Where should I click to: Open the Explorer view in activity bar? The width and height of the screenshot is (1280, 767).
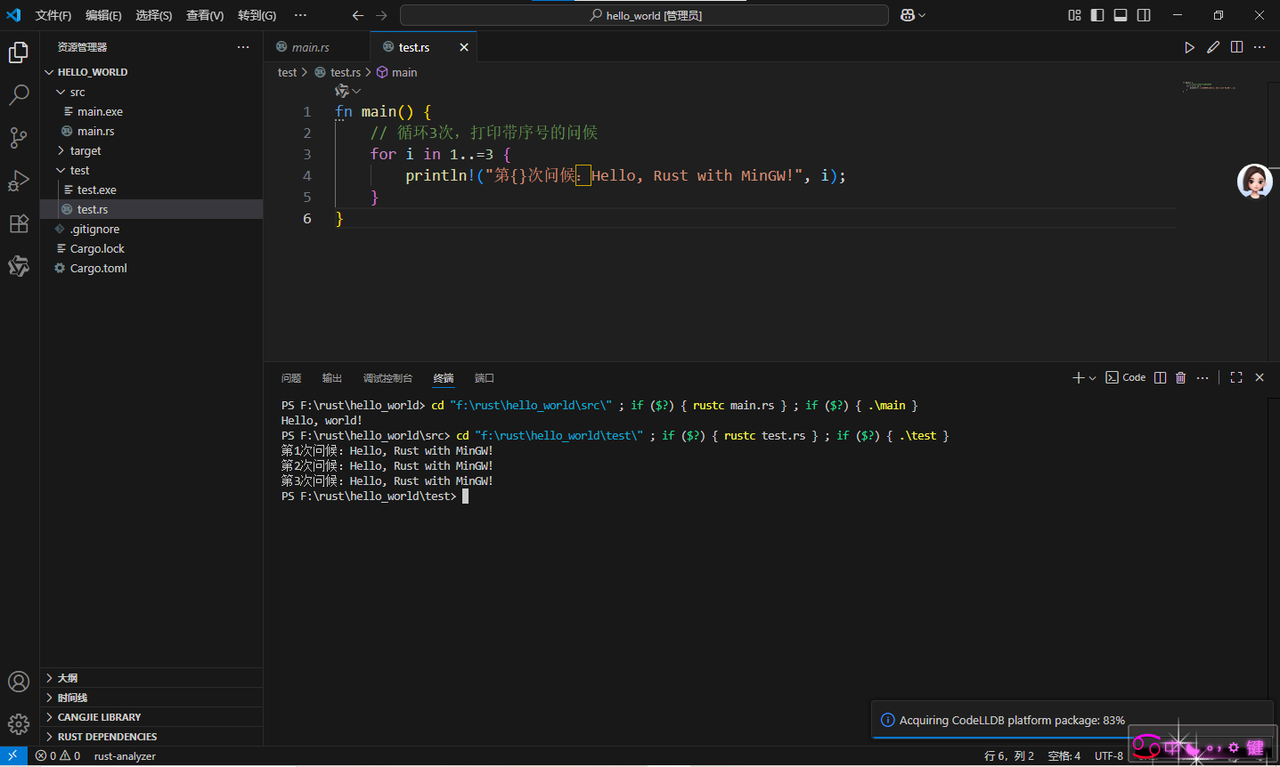18,53
